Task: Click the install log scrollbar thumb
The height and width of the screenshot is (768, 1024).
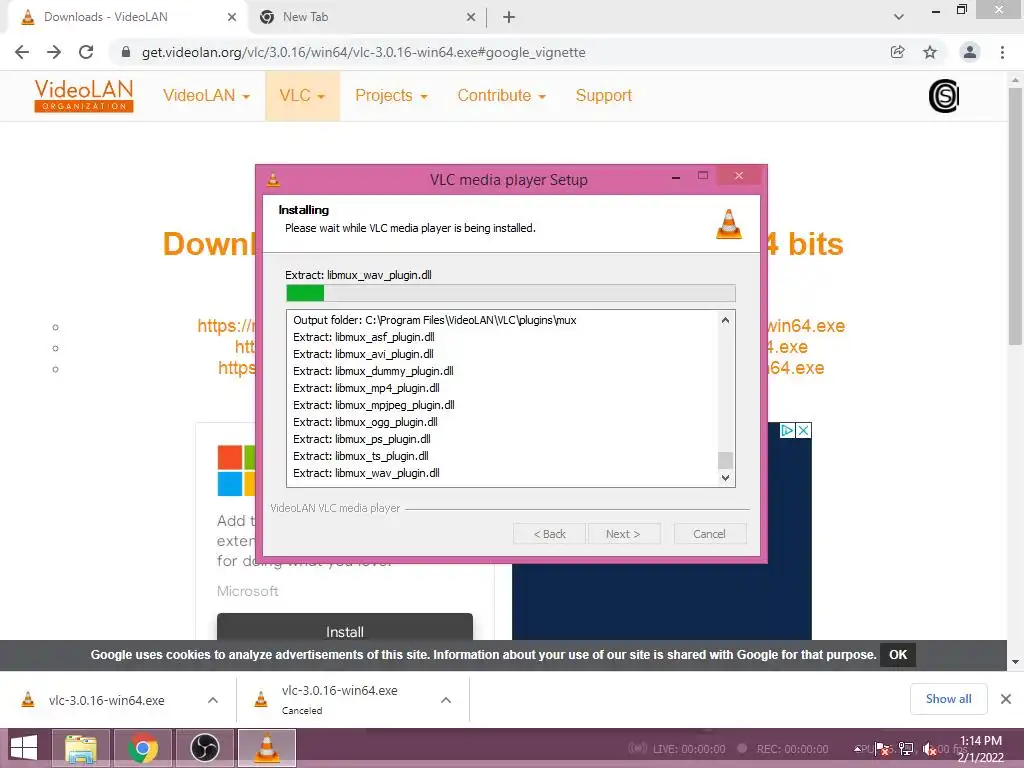Action: (x=726, y=460)
